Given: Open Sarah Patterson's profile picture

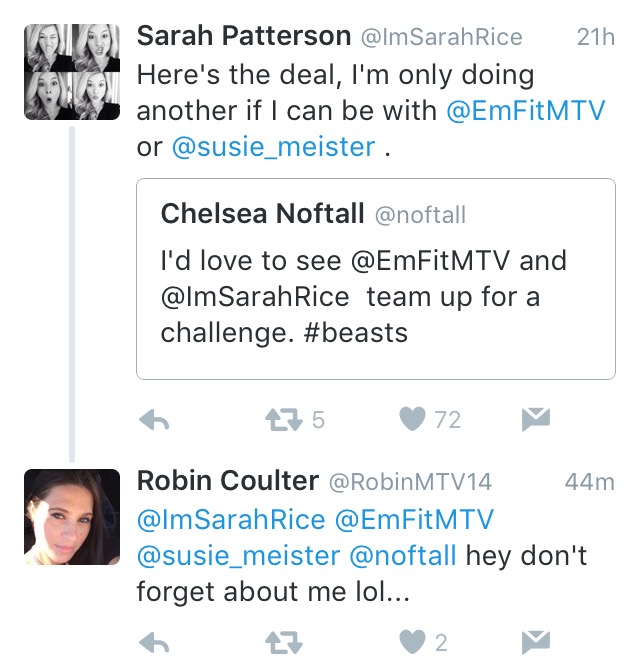Looking at the screenshot, I should tap(72, 72).
